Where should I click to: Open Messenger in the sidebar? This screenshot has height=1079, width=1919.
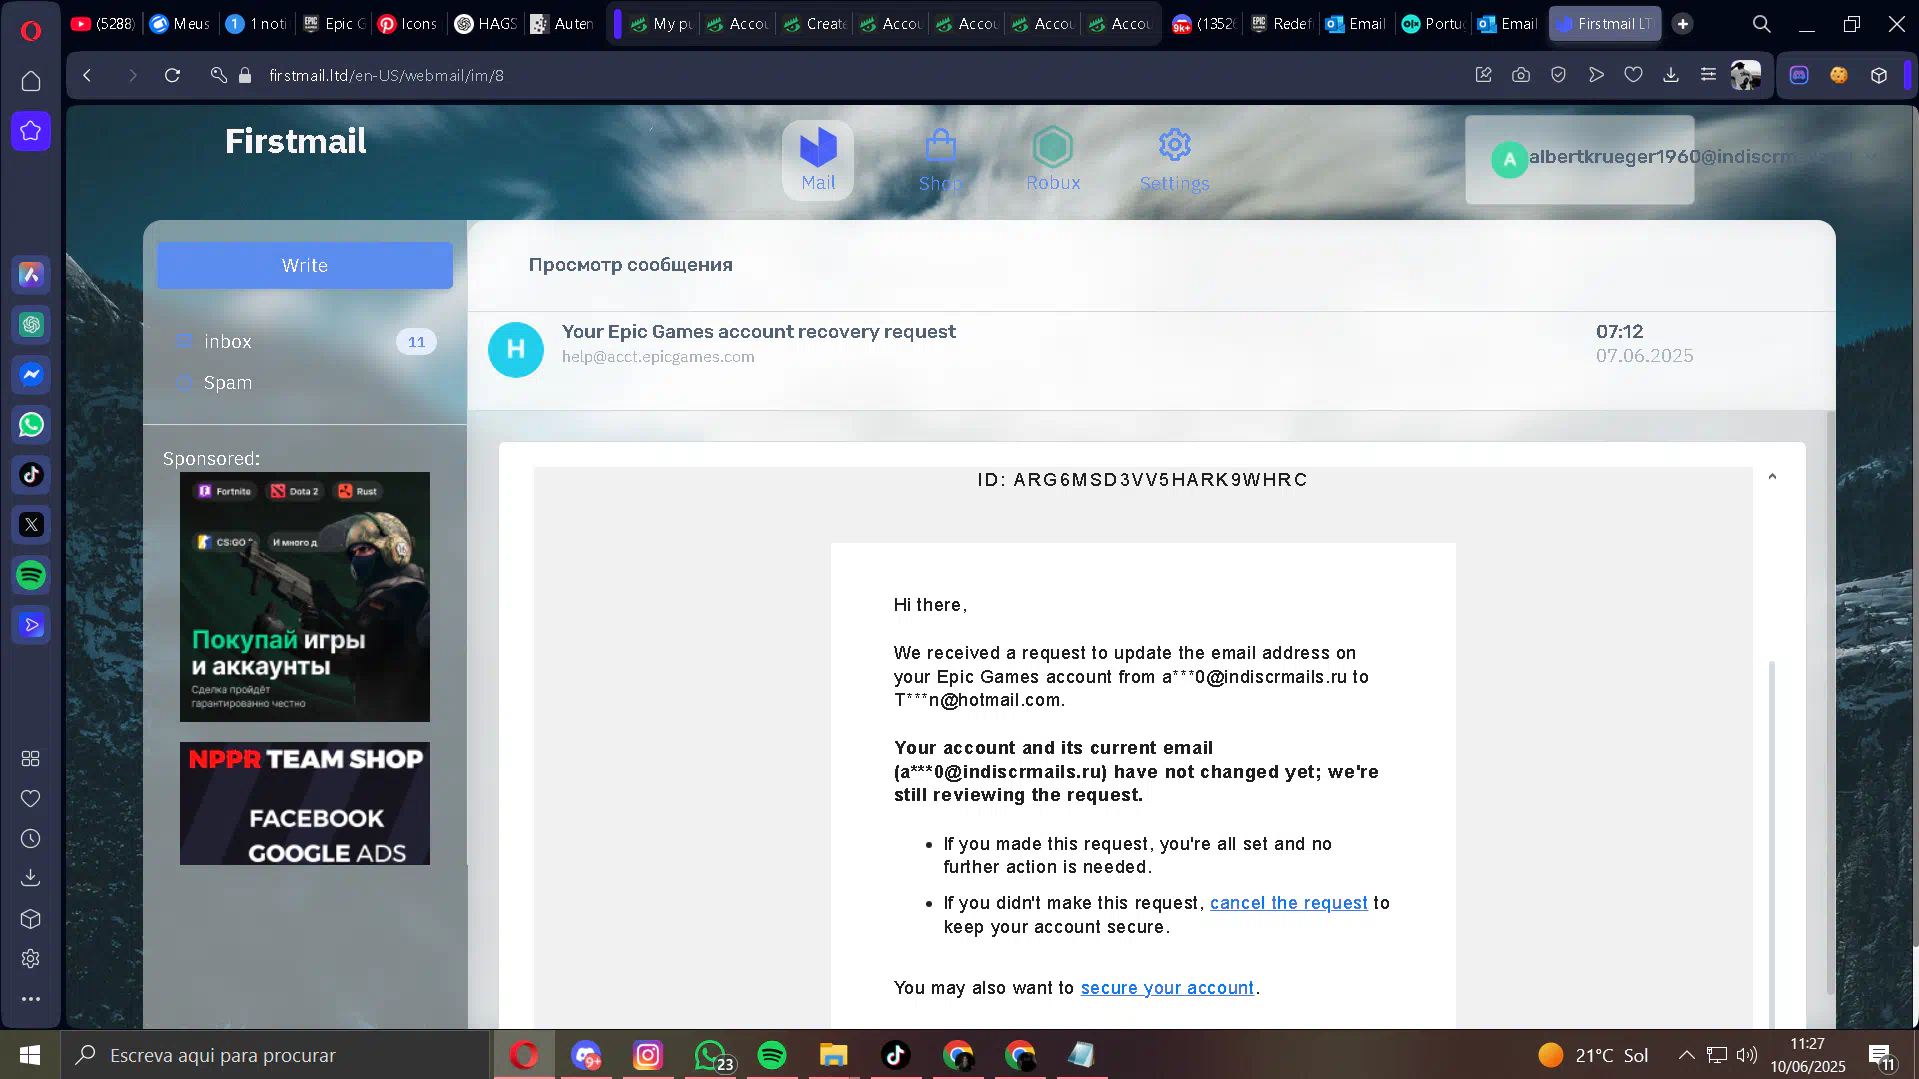(x=31, y=375)
